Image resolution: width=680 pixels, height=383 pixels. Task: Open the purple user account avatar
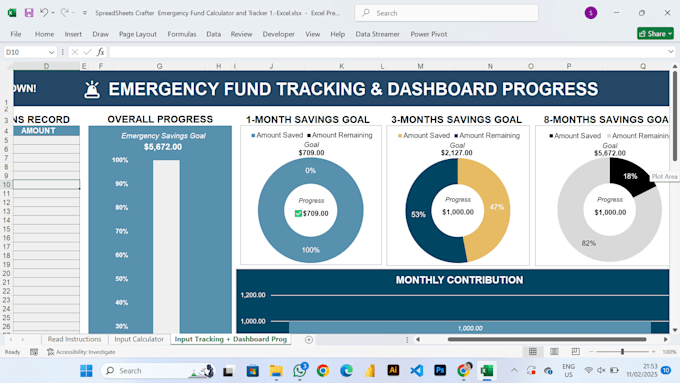point(591,13)
